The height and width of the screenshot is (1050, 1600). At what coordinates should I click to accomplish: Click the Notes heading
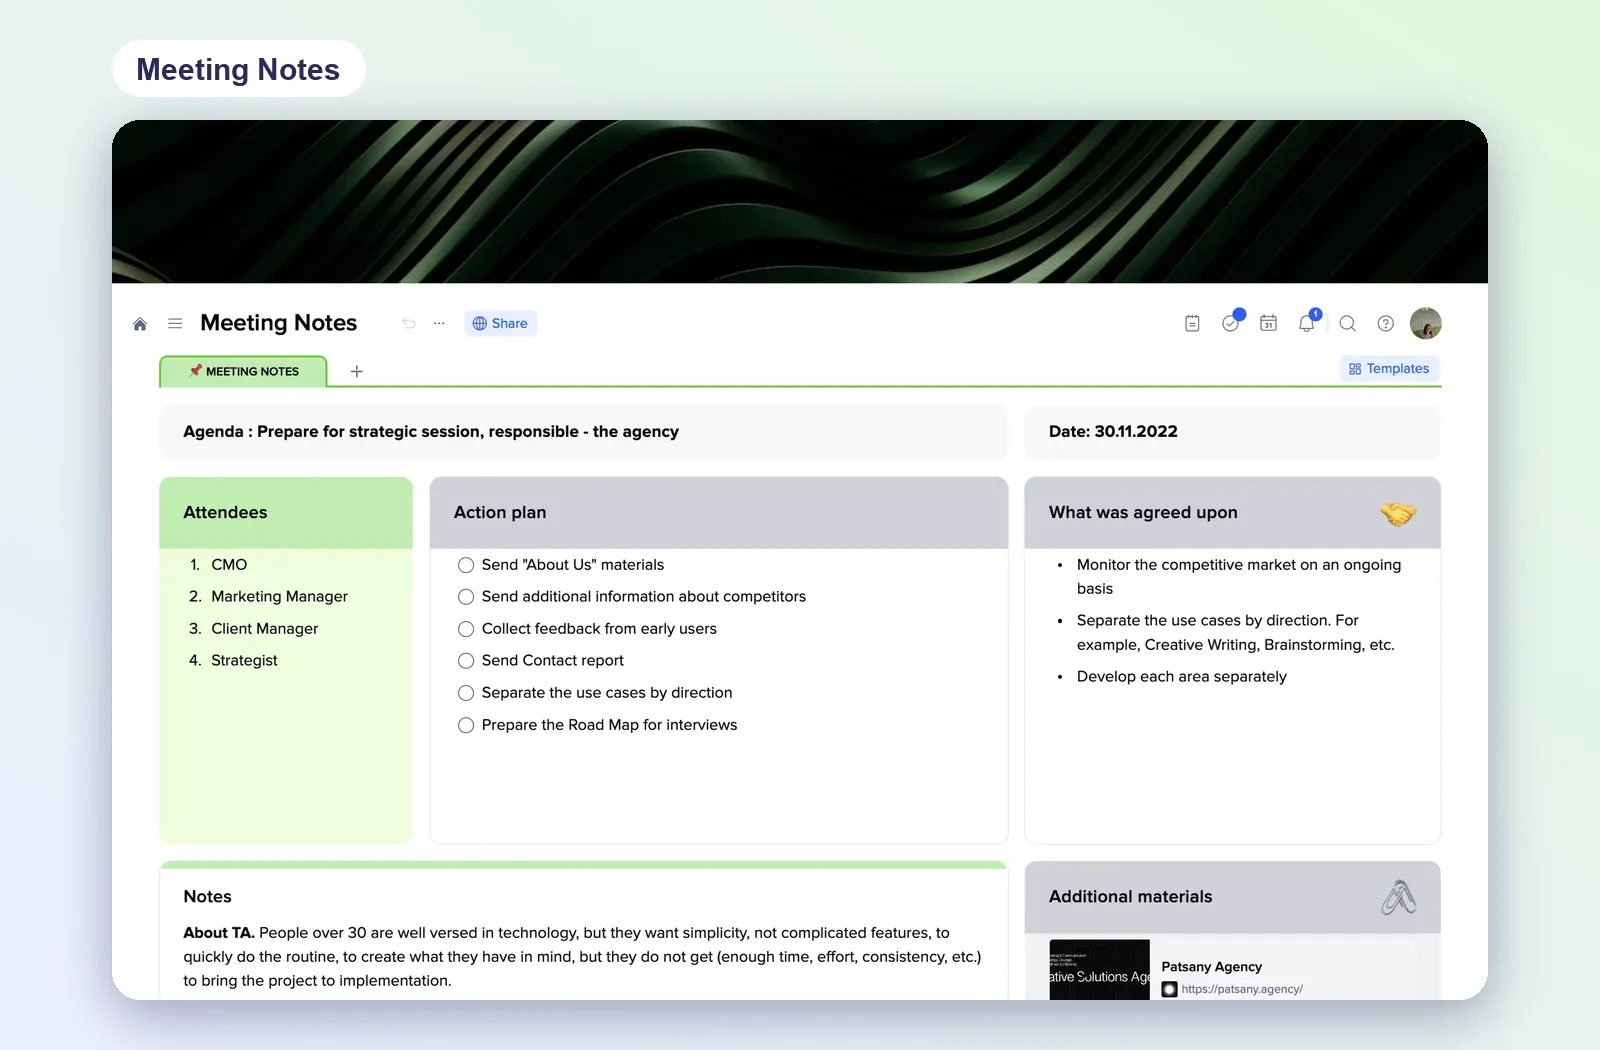pyautogui.click(x=207, y=897)
